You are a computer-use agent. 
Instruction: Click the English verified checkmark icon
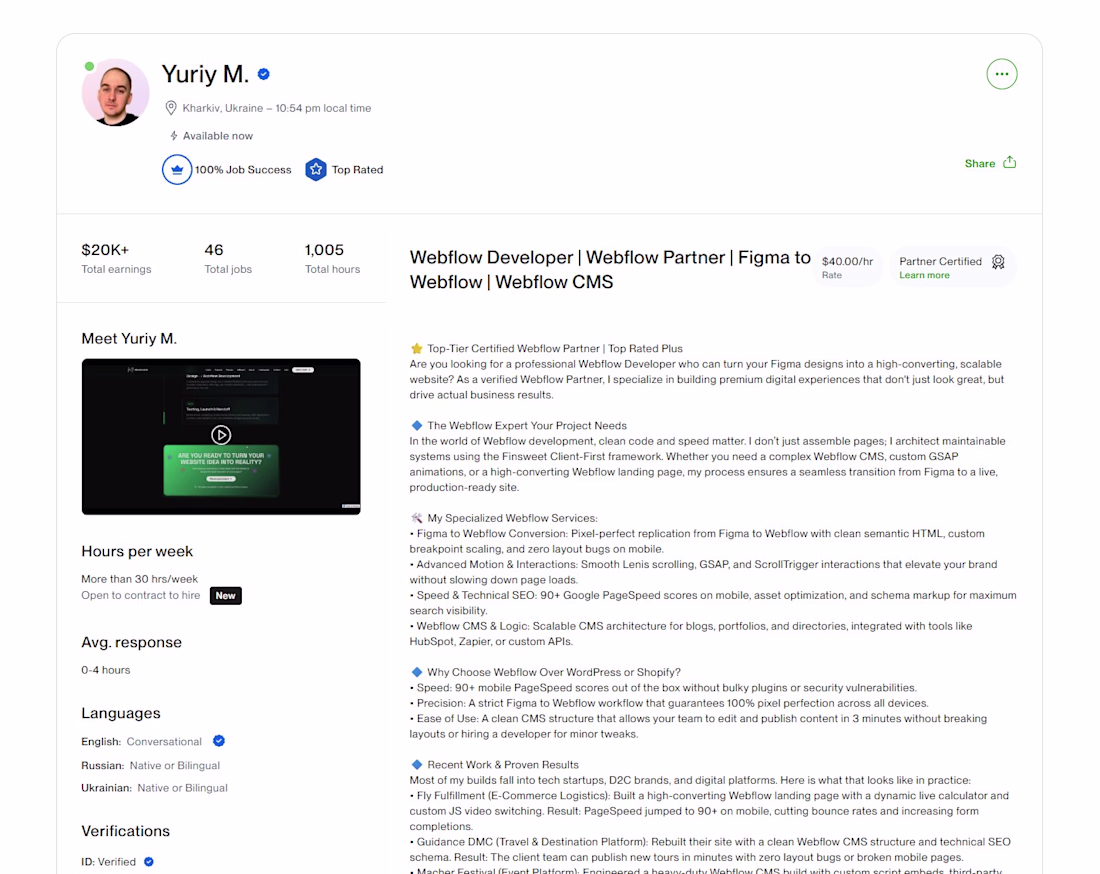(219, 741)
